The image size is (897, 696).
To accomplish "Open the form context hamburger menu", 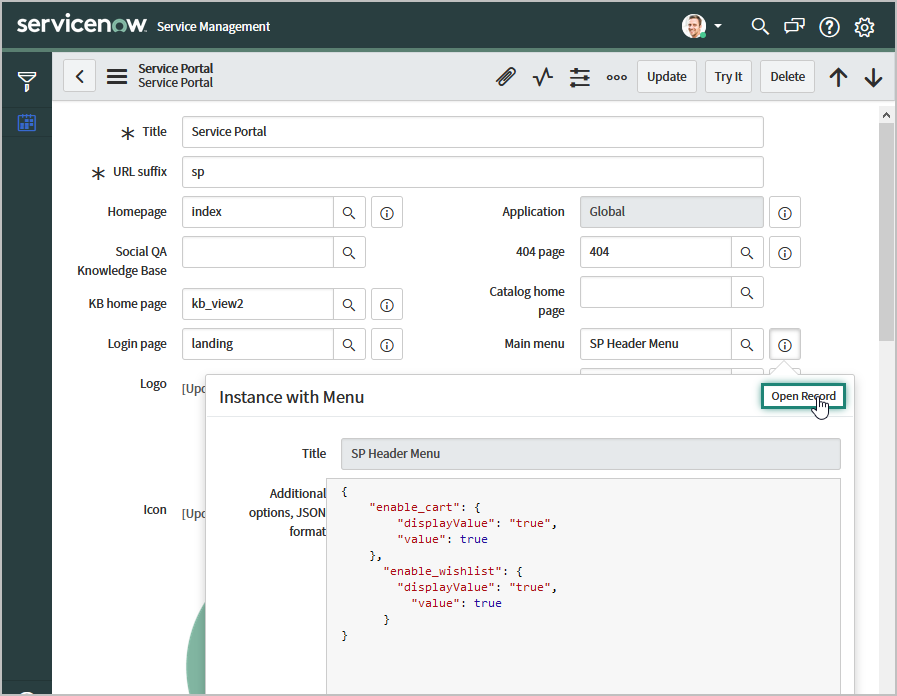I will pos(117,77).
